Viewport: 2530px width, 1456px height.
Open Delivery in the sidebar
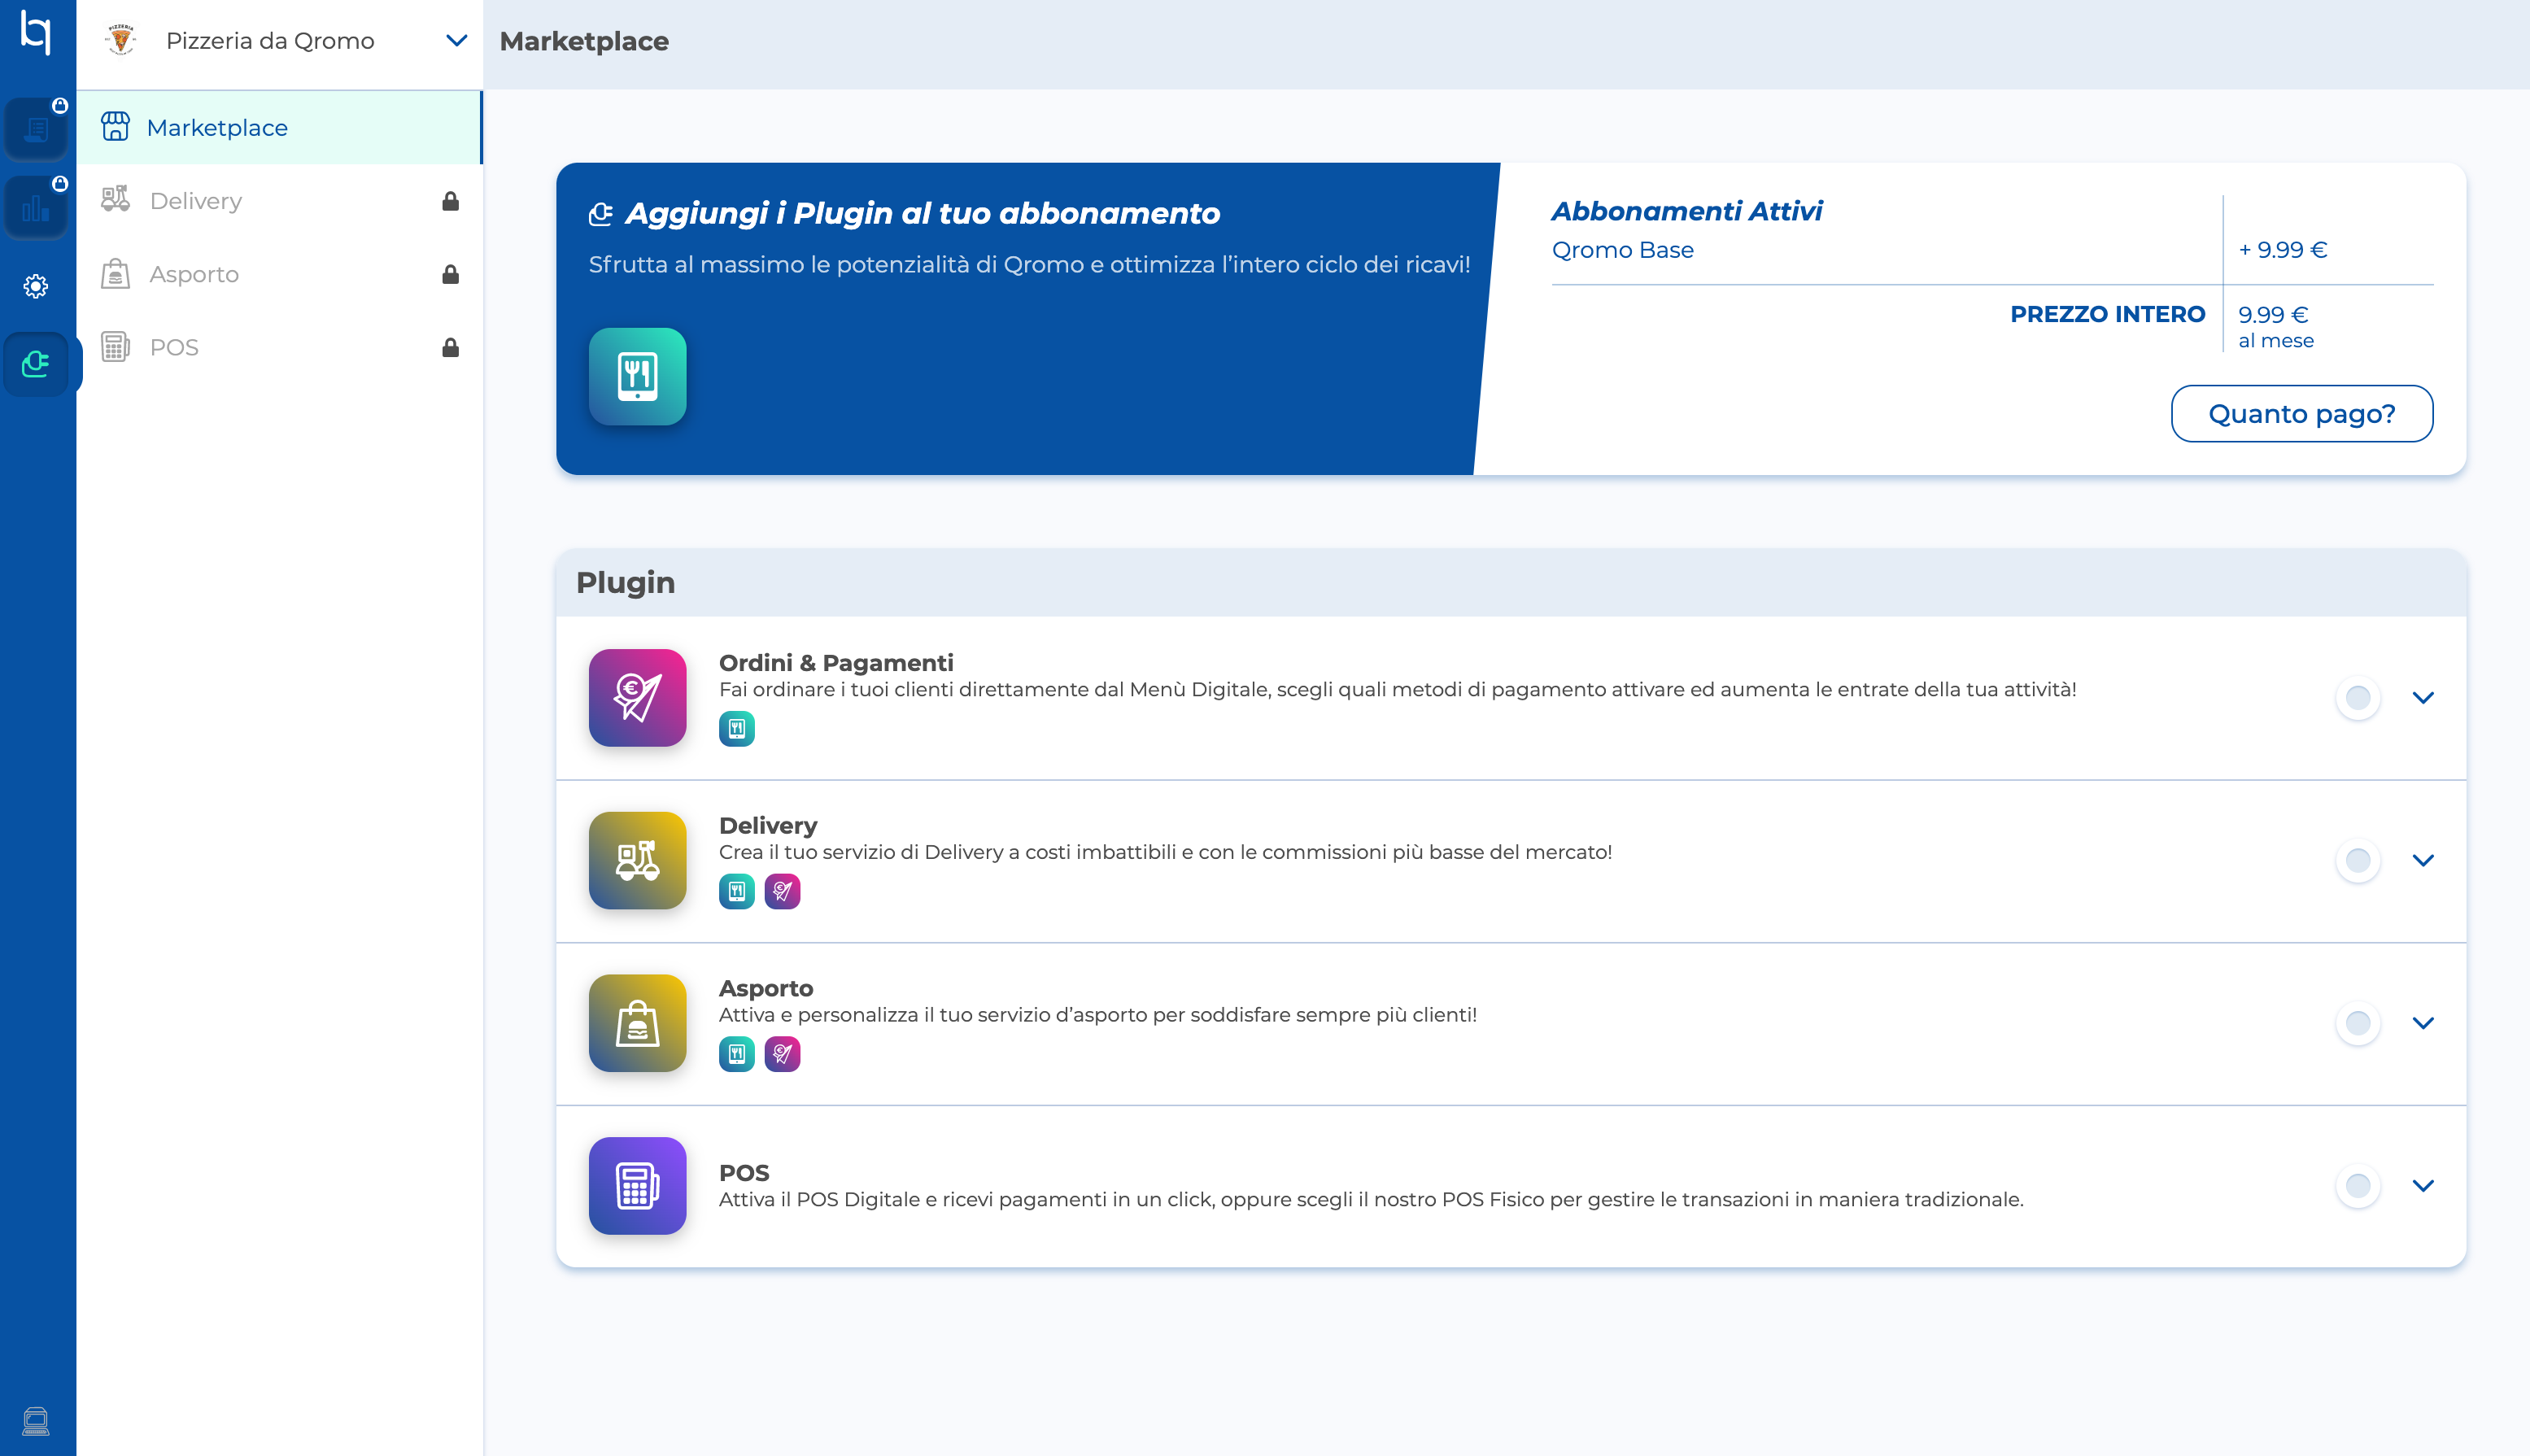click(x=280, y=201)
